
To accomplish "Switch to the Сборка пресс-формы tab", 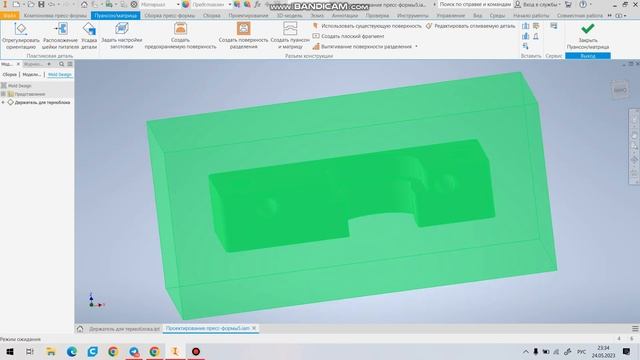I will click(170, 16).
